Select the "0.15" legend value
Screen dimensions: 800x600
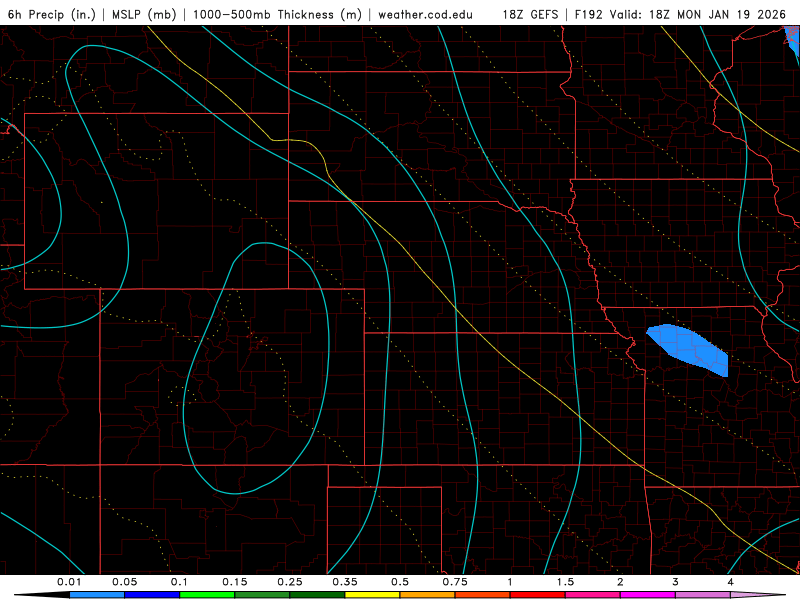(235, 582)
